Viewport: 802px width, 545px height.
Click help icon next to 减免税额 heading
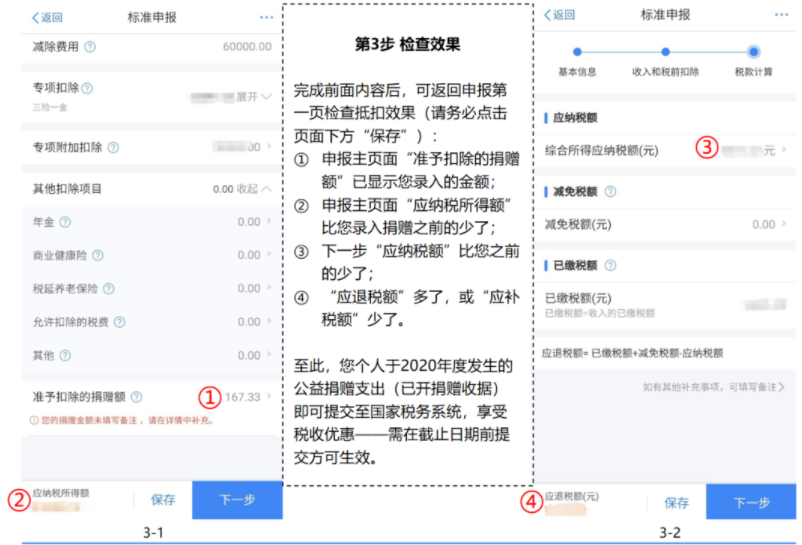[x=610, y=192]
